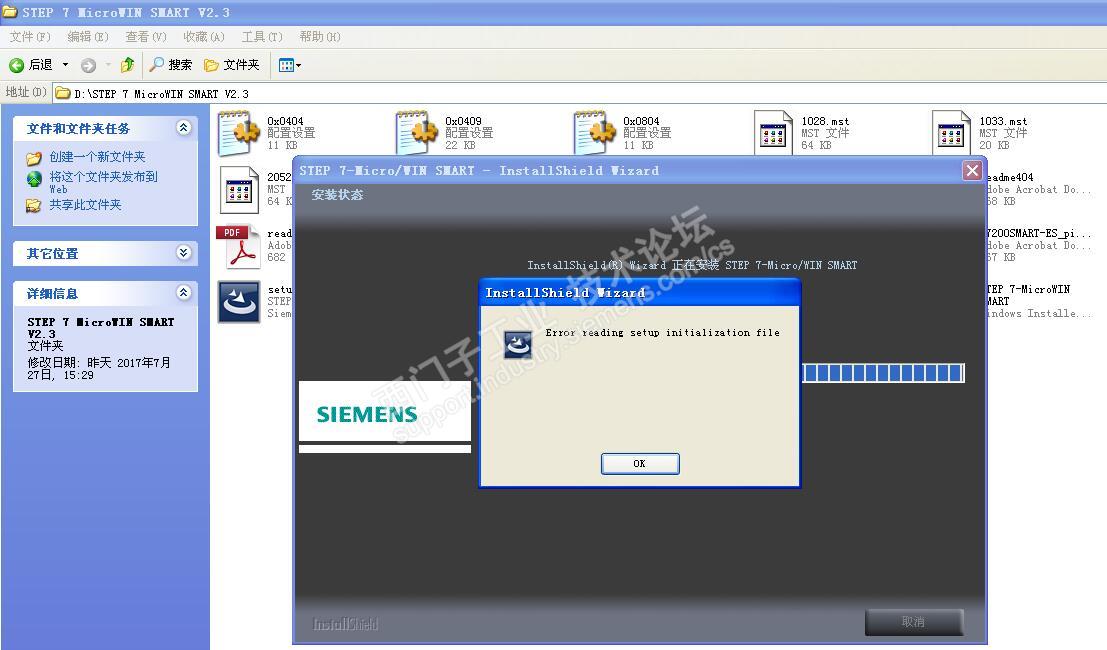The height and width of the screenshot is (650, 1107).
Task: Open the Search tool in Explorer toolbar
Action: (171, 65)
